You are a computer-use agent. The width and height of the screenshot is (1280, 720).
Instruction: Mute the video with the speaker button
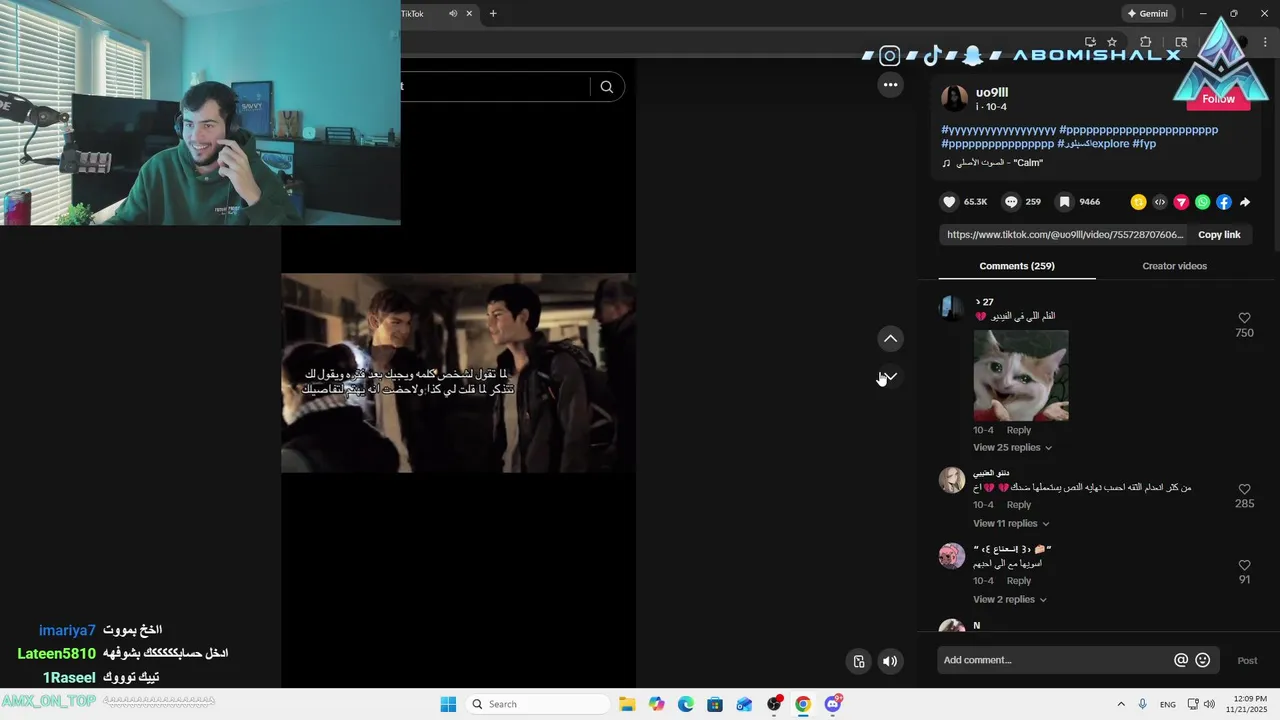(x=890, y=661)
